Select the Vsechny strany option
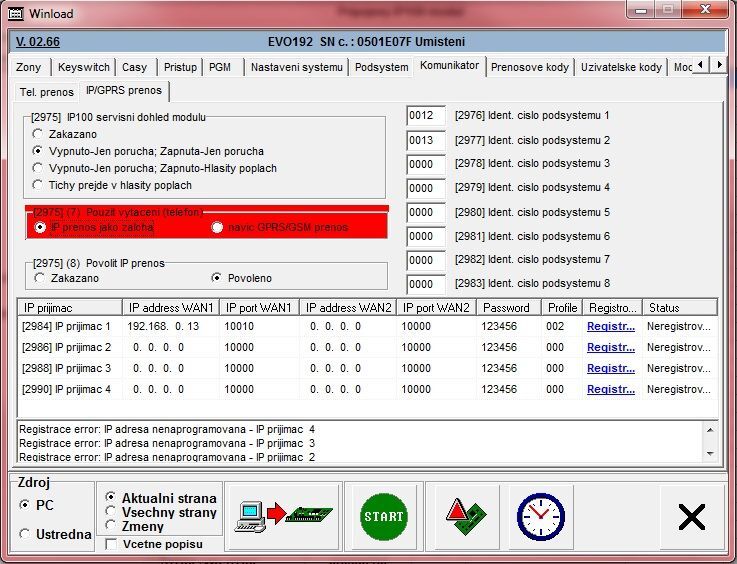This screenshot has width=737, height=564. tap(110, 512)
